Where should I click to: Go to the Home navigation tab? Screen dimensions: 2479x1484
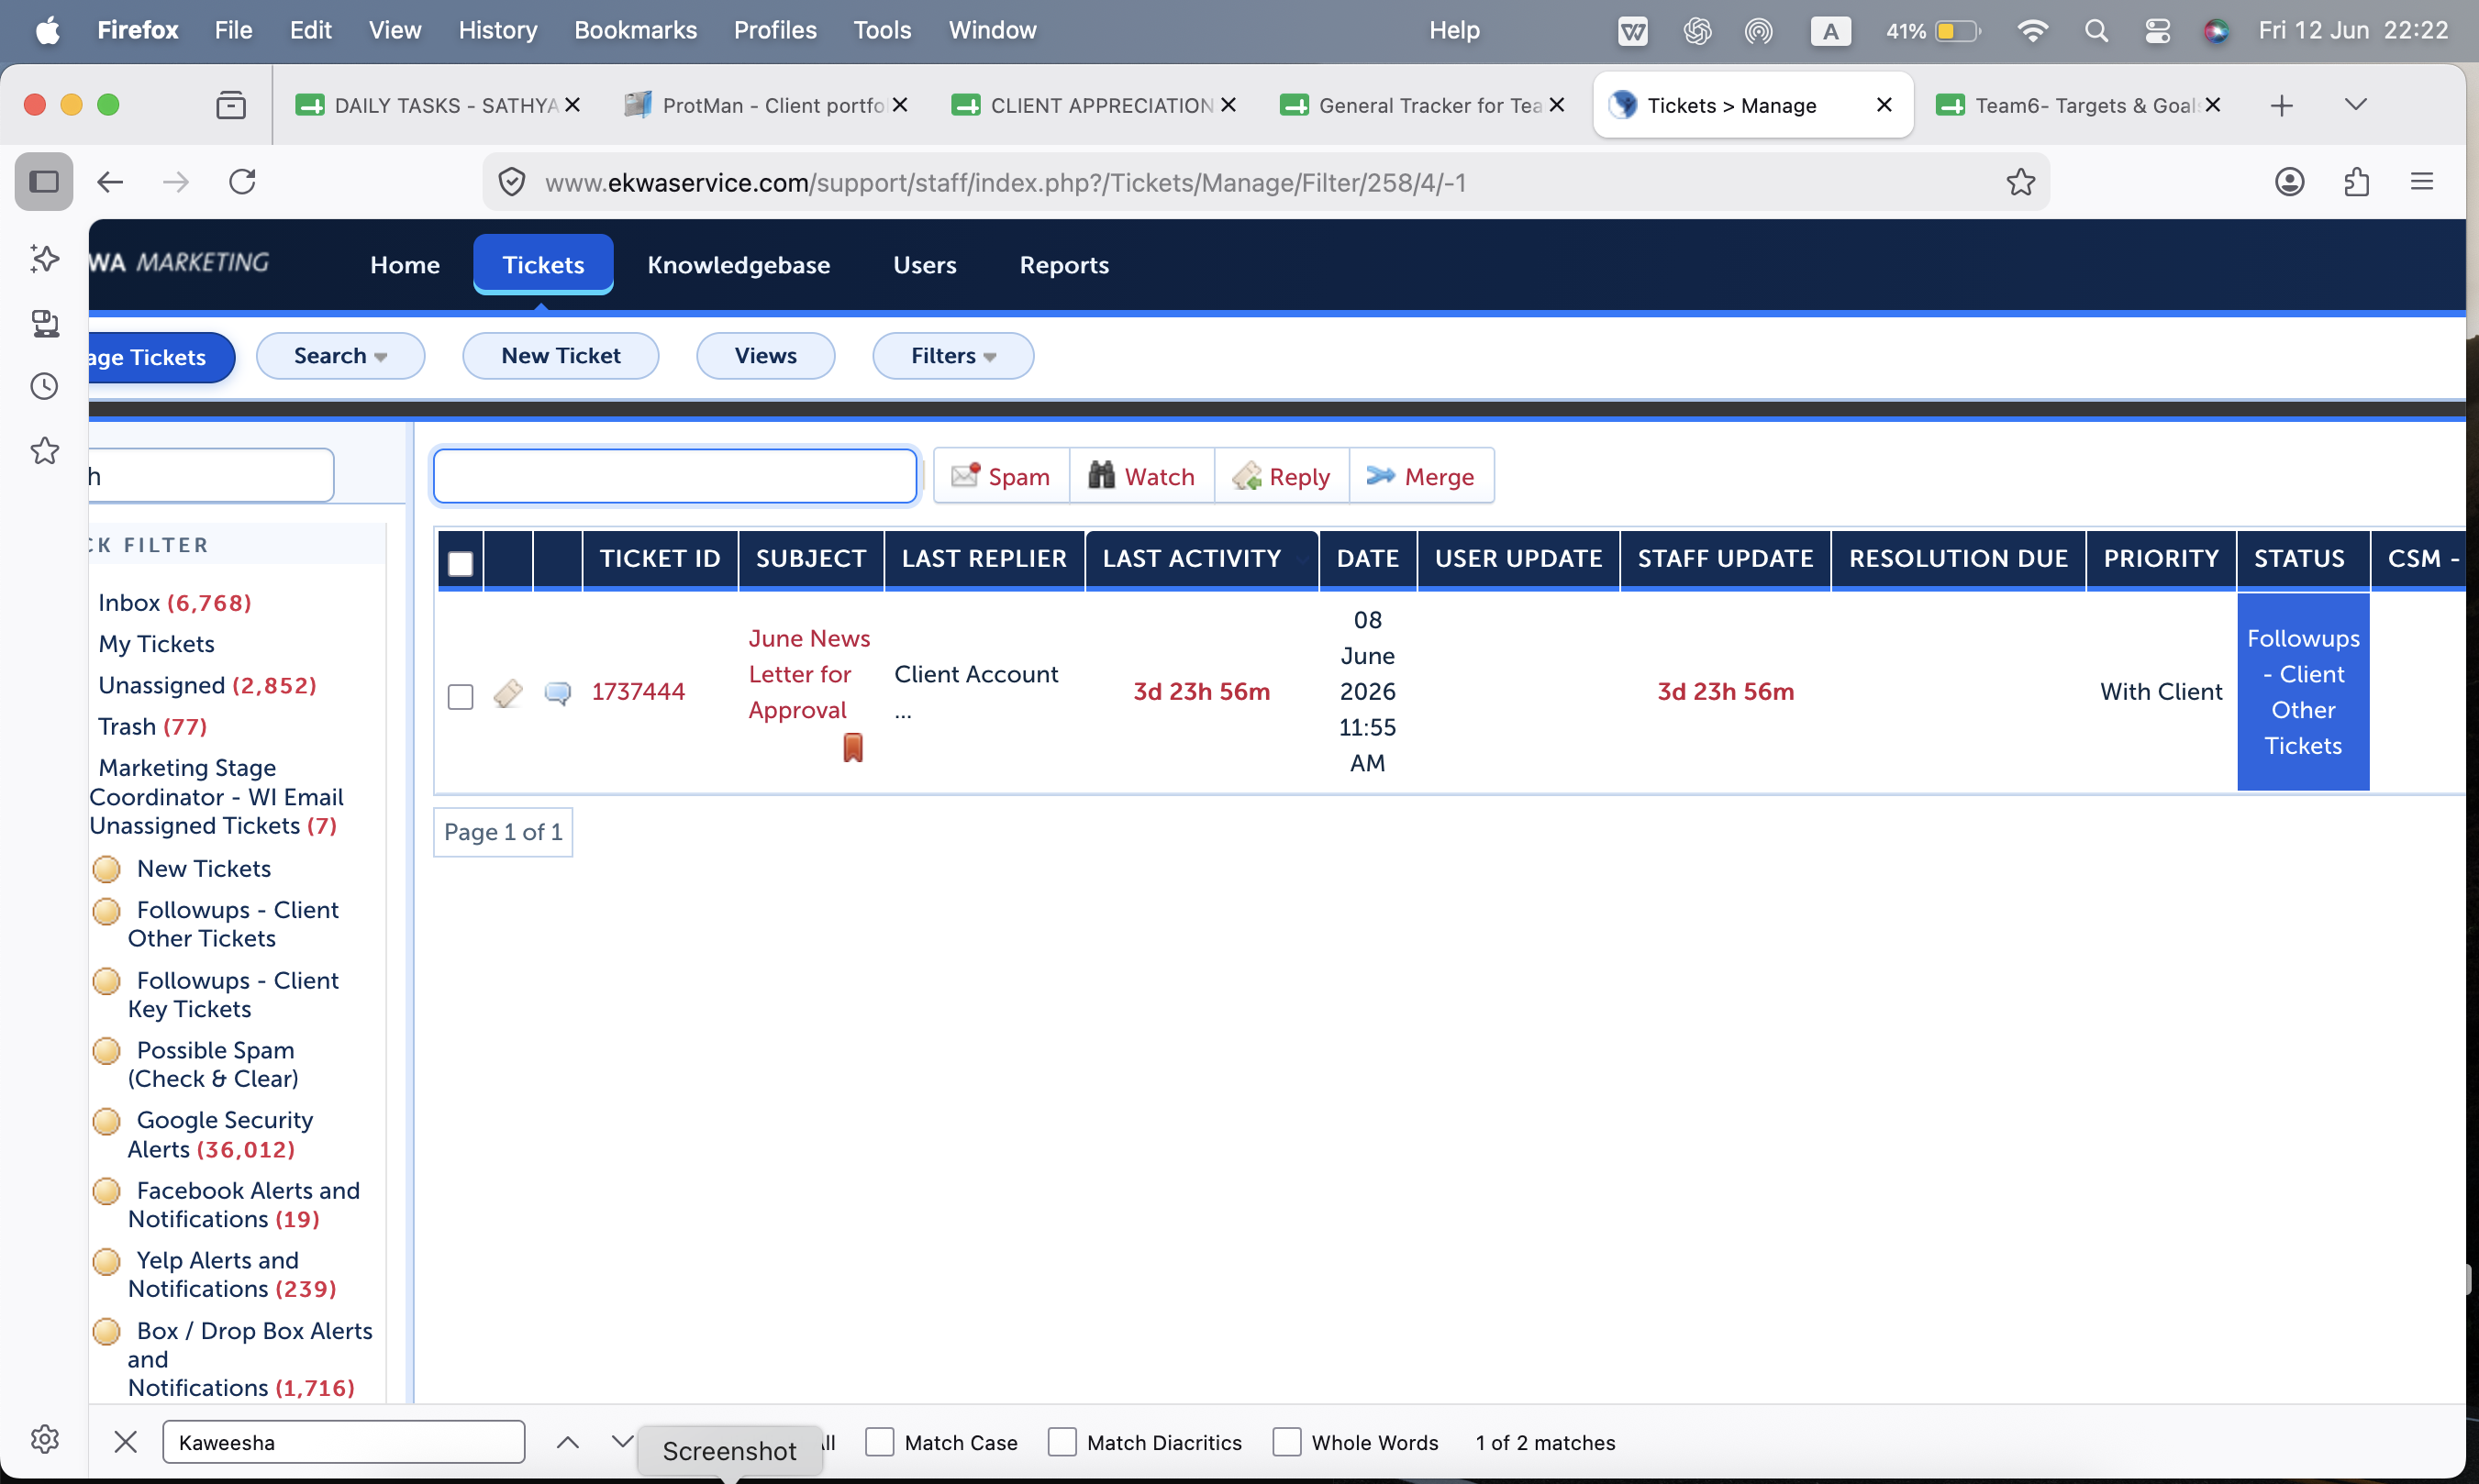point(404,264)
